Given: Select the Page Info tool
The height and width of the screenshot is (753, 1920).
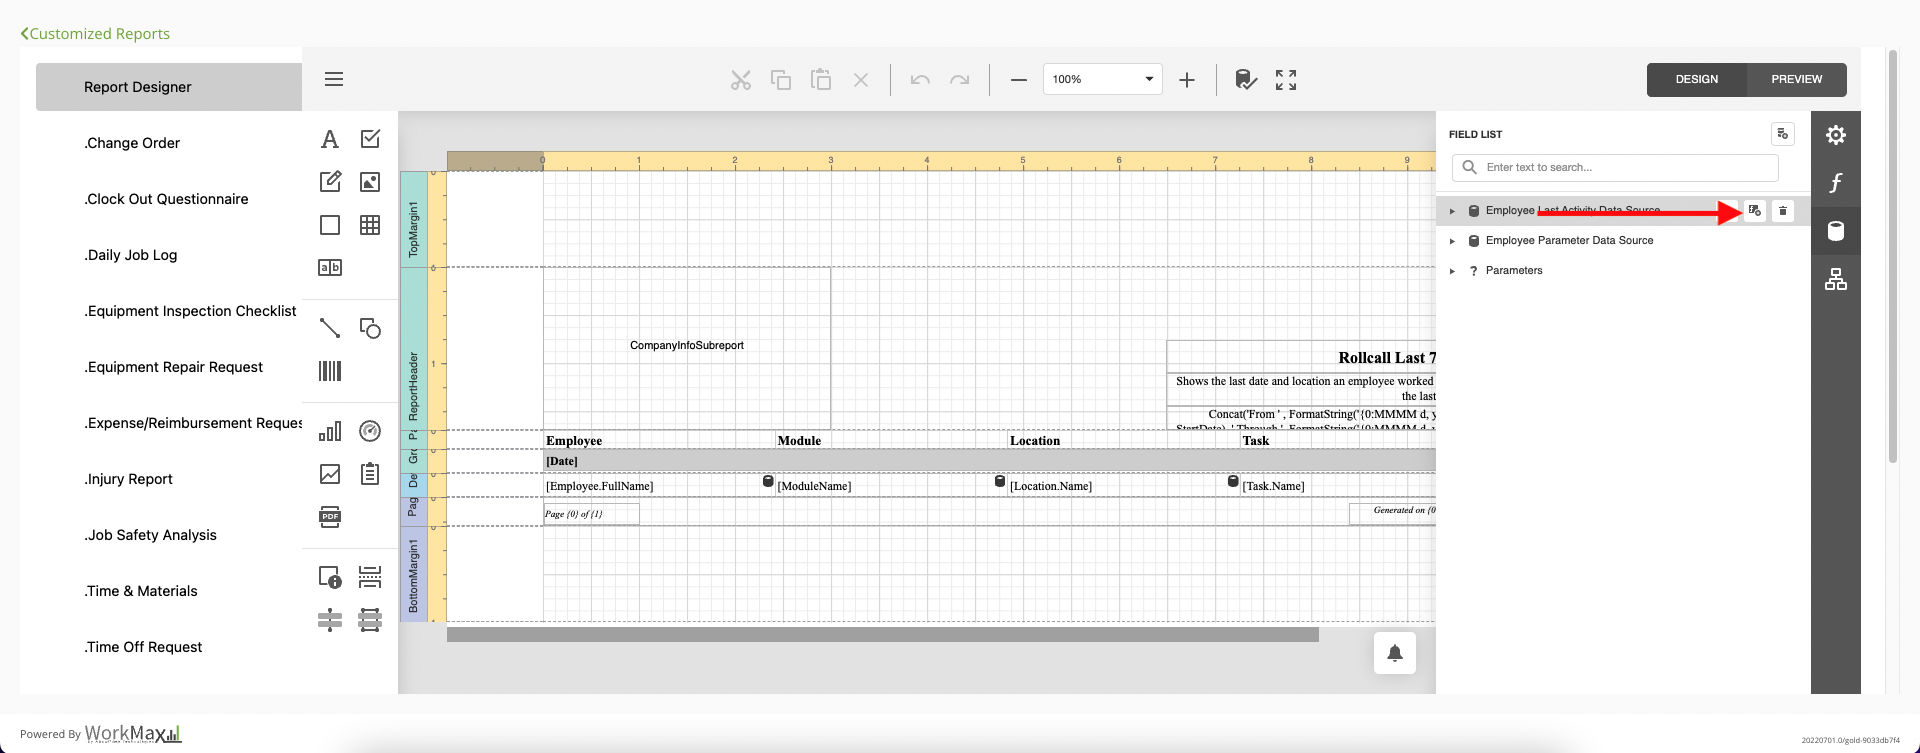Looking at the screenshot, I should pyautogui.click(x=330, y=577).
